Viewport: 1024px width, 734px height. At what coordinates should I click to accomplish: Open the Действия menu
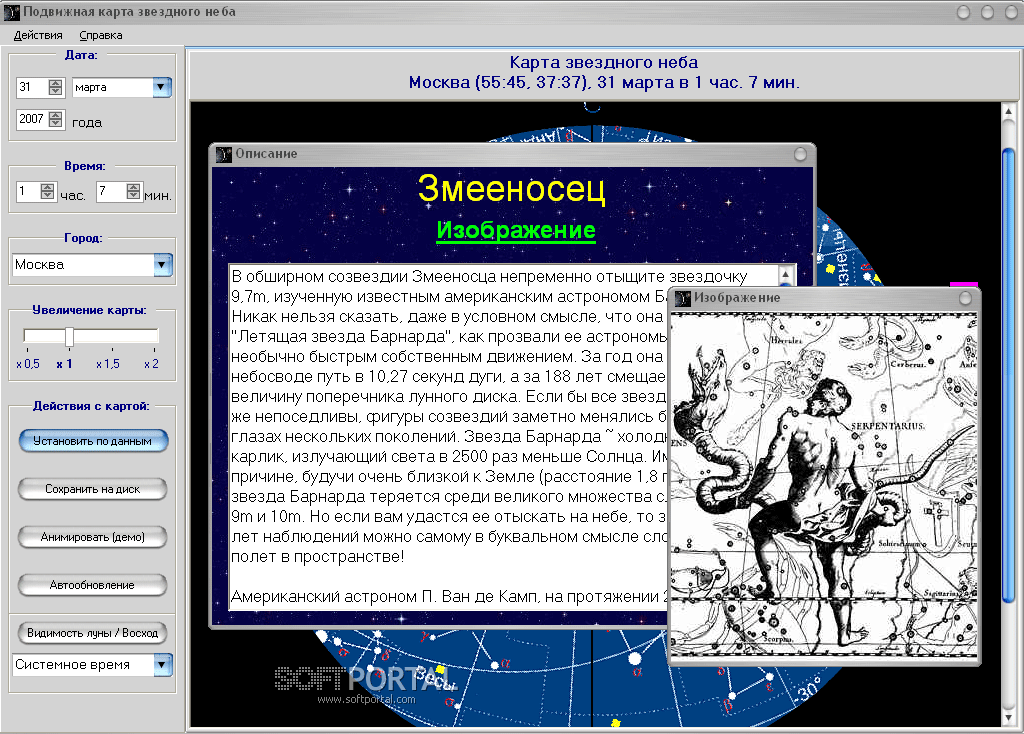pyautogui.click(x=38, y=35)
